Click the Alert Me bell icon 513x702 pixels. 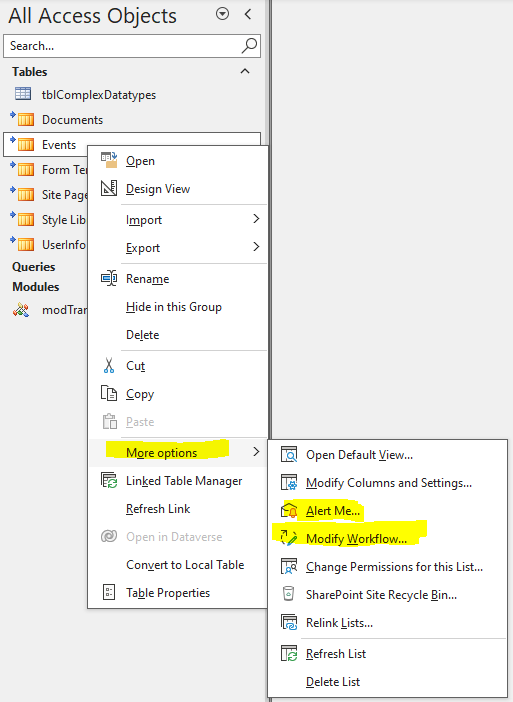coord(289,510)
